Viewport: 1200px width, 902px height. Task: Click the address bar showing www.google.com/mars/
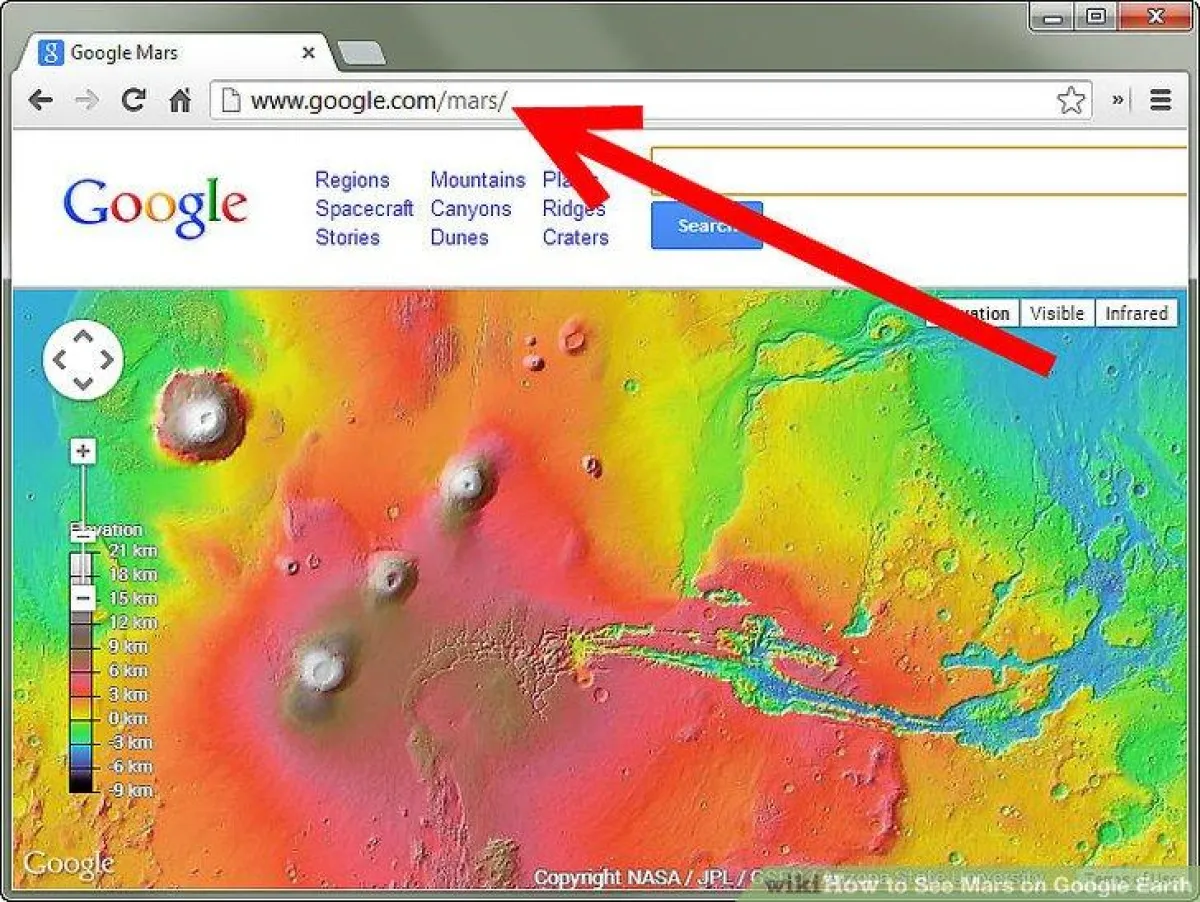[640, 100]
